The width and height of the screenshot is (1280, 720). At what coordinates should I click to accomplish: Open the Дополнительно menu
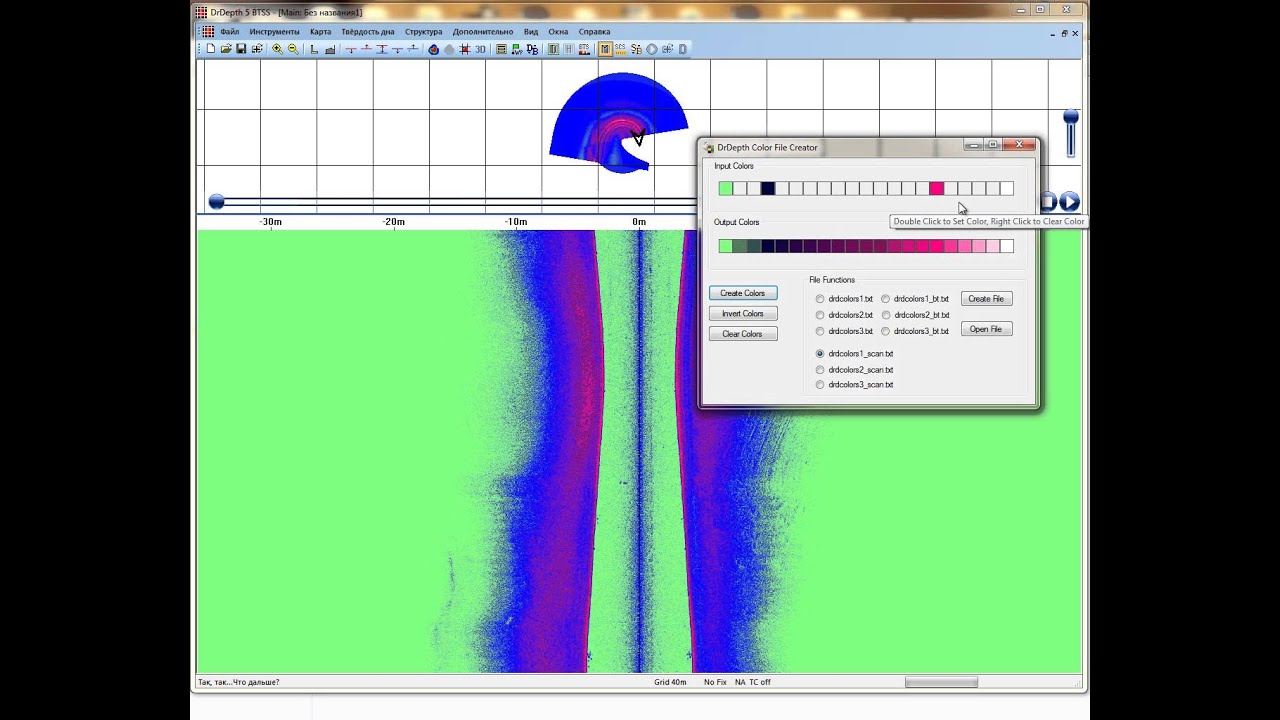click(x=482, y=32)
